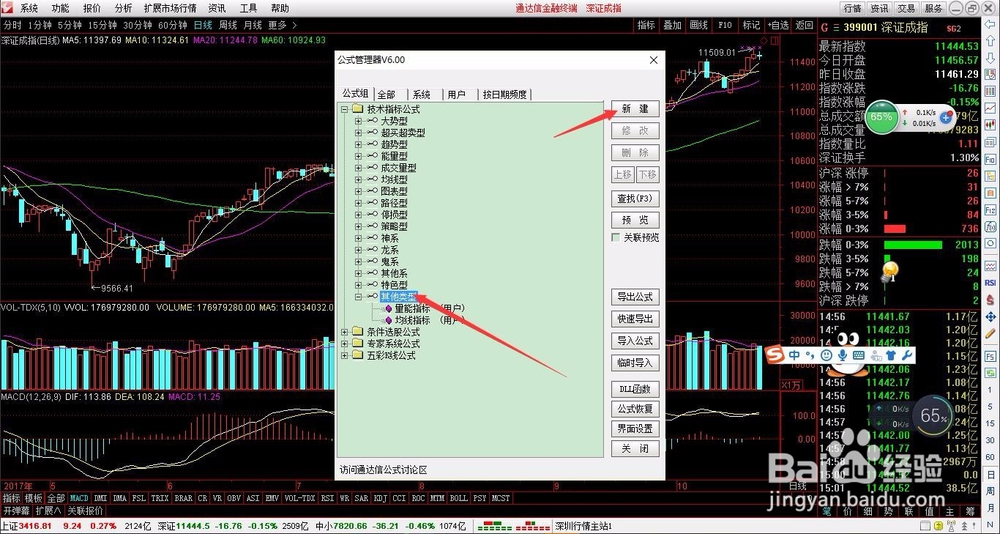
Task: Click the RSI icon in right toolbar
Action: click(990, 283)
